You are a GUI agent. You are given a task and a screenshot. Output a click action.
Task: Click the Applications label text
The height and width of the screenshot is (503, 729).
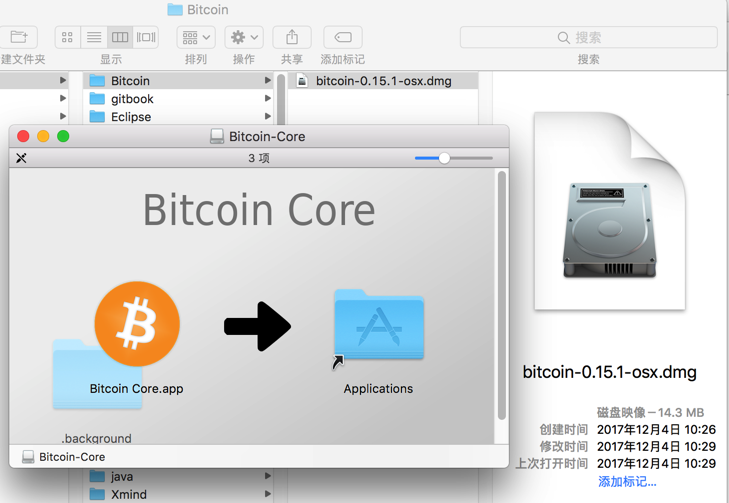[378, 389]
